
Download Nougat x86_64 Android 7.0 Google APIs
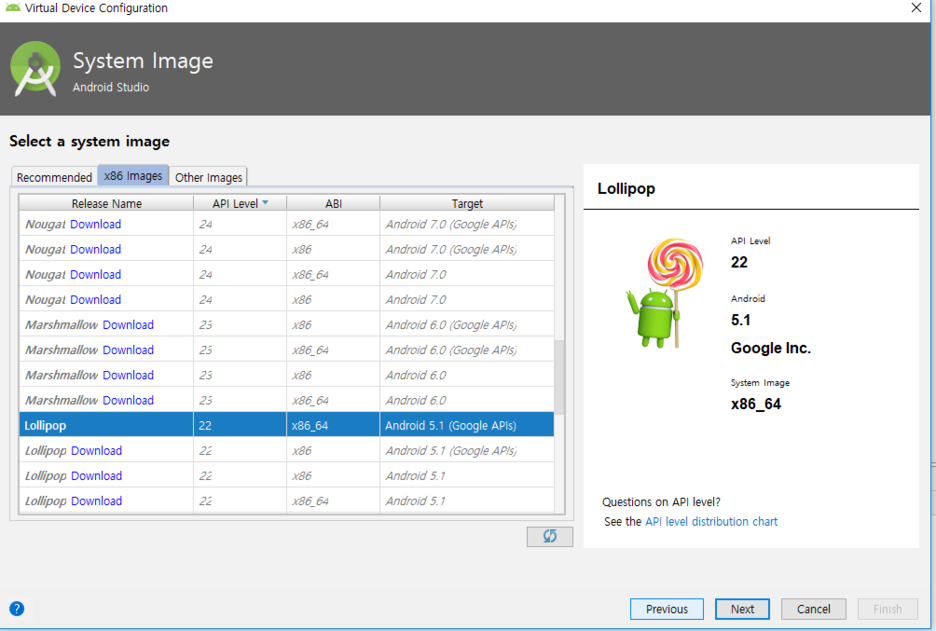[x=96, y=224]
